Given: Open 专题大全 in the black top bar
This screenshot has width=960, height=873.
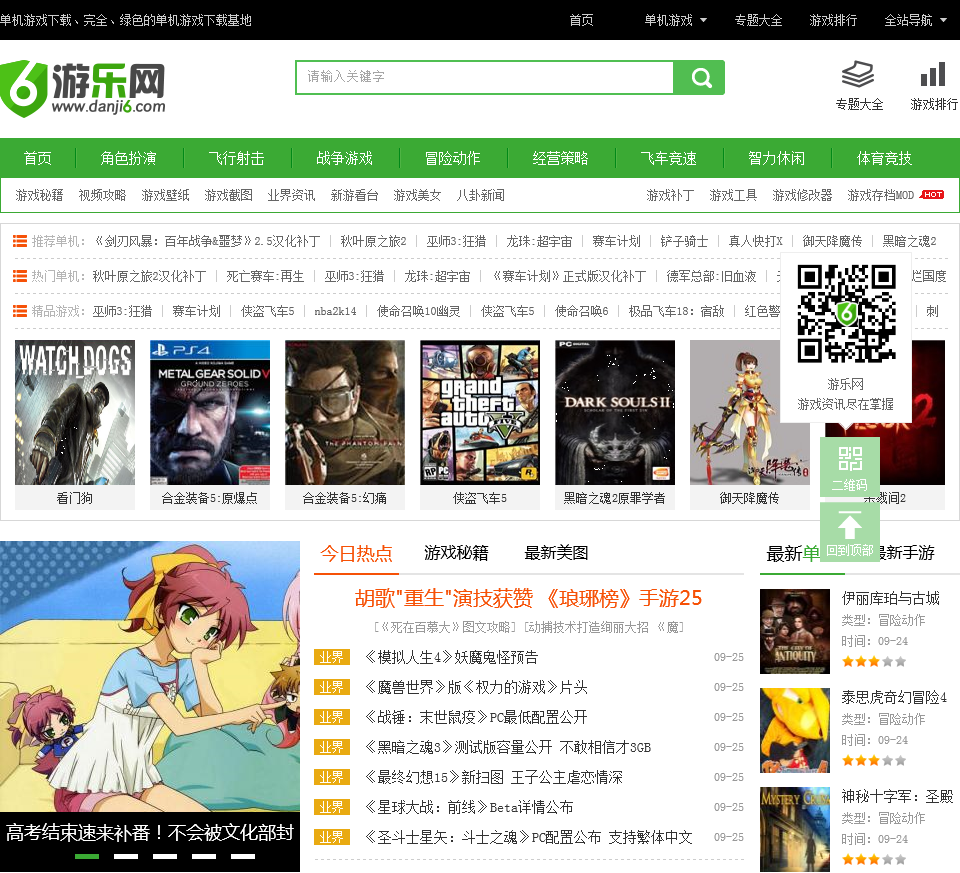Looking at the screenshot, I should (758, 20).
